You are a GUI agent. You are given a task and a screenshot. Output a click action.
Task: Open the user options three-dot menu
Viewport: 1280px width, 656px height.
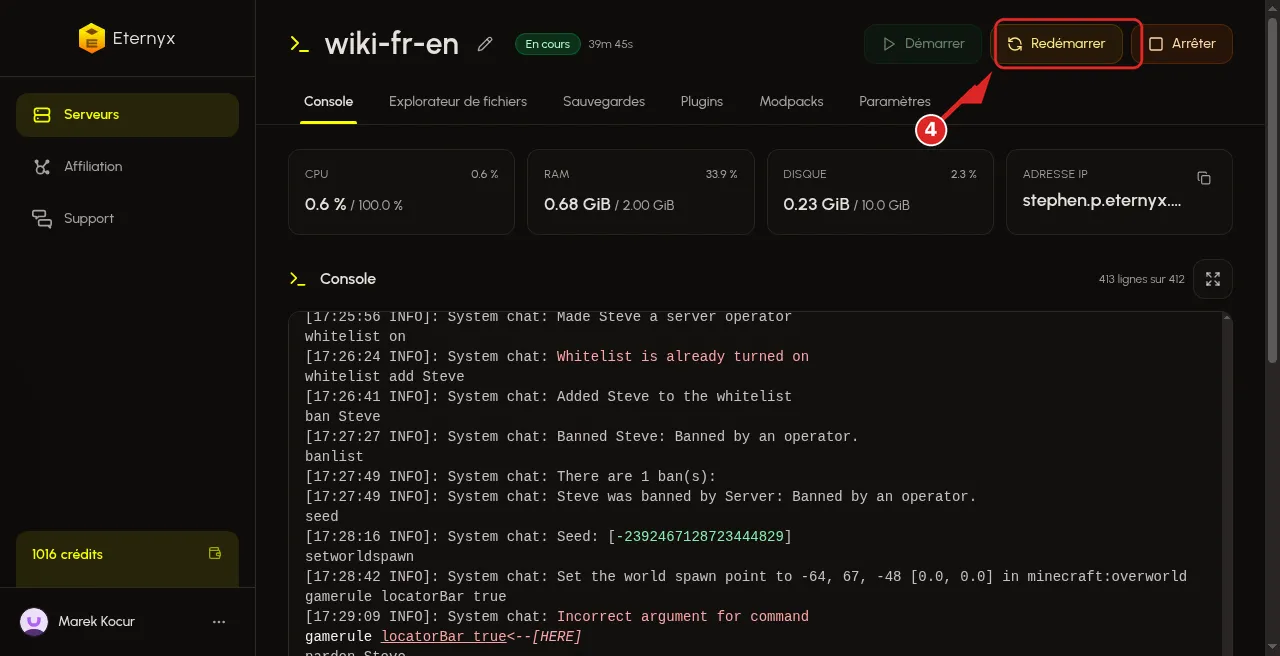[x=219, y=622]
